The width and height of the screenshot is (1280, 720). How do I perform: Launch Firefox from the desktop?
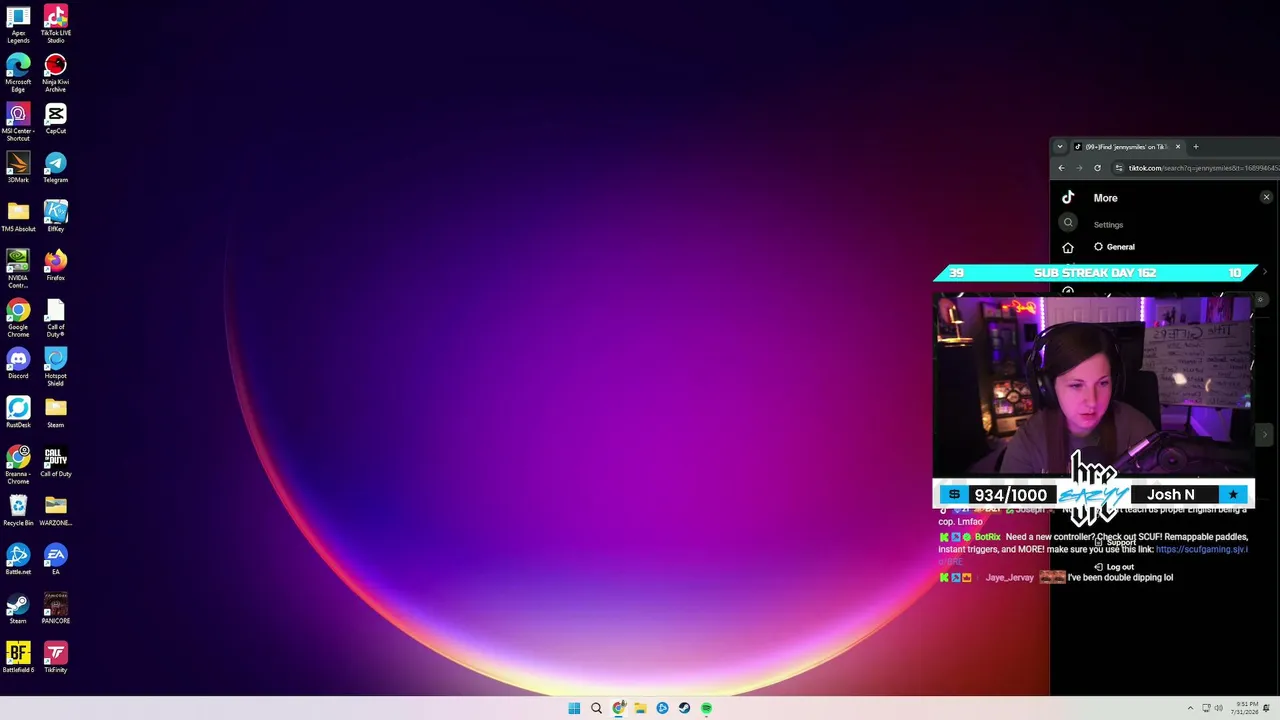(56, 265)
